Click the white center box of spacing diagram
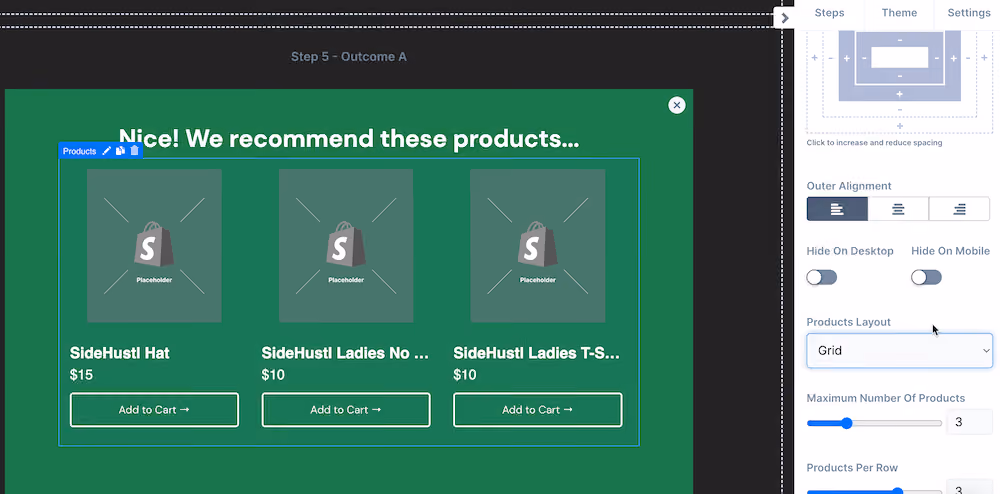Image resolution: width=1000 pixels, height=494 pixels. point(899,57)
